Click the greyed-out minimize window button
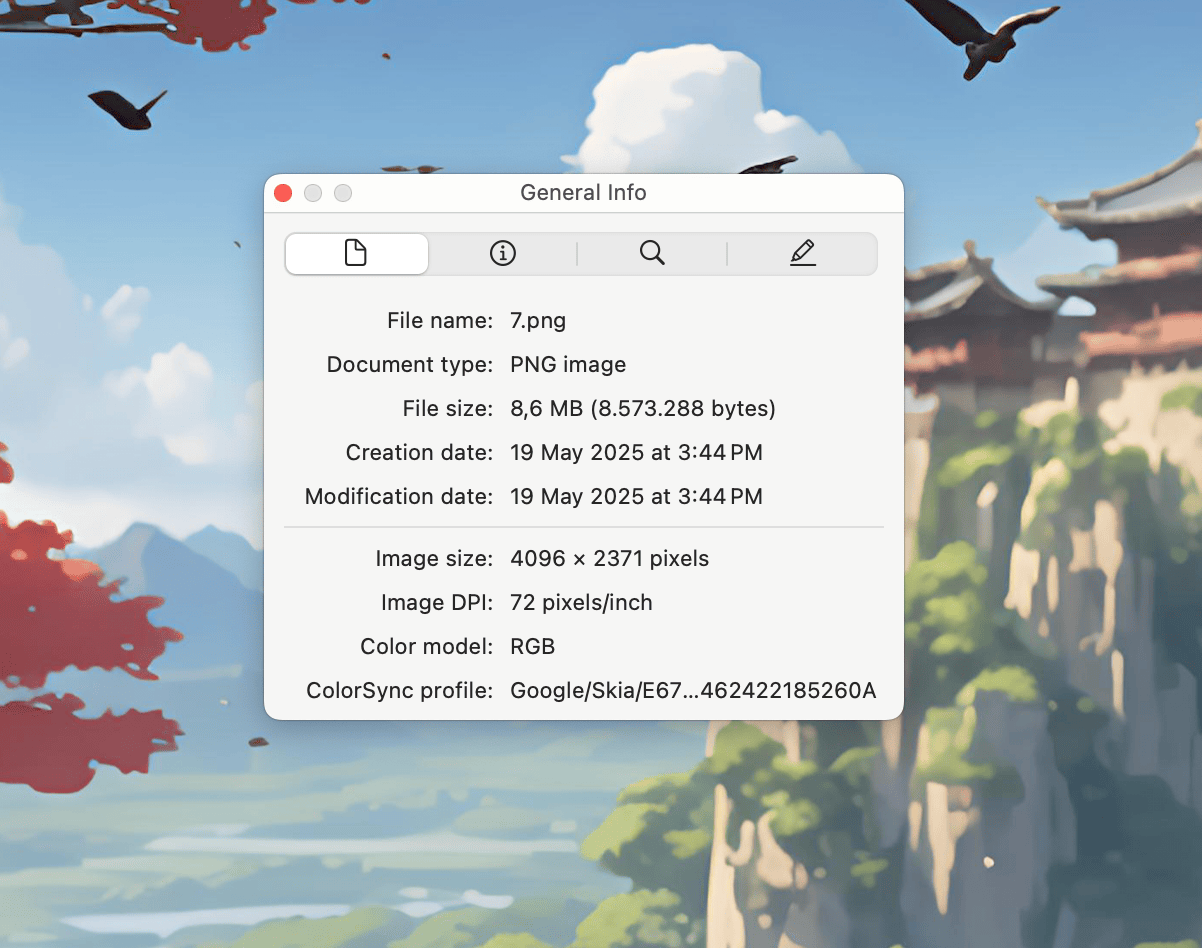1202x948 pixels. click(313, 193)
